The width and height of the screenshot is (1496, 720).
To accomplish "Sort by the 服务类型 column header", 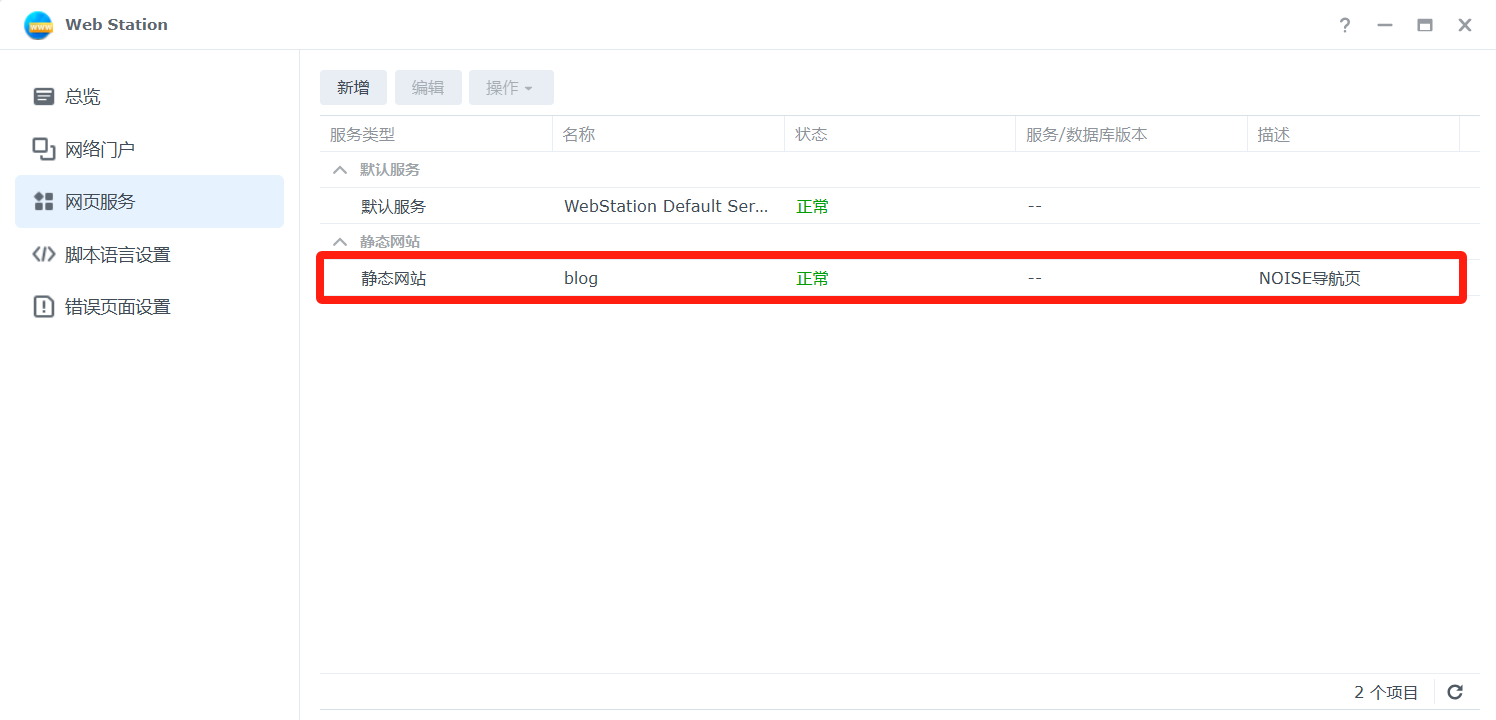I will (x=363, y=135).
